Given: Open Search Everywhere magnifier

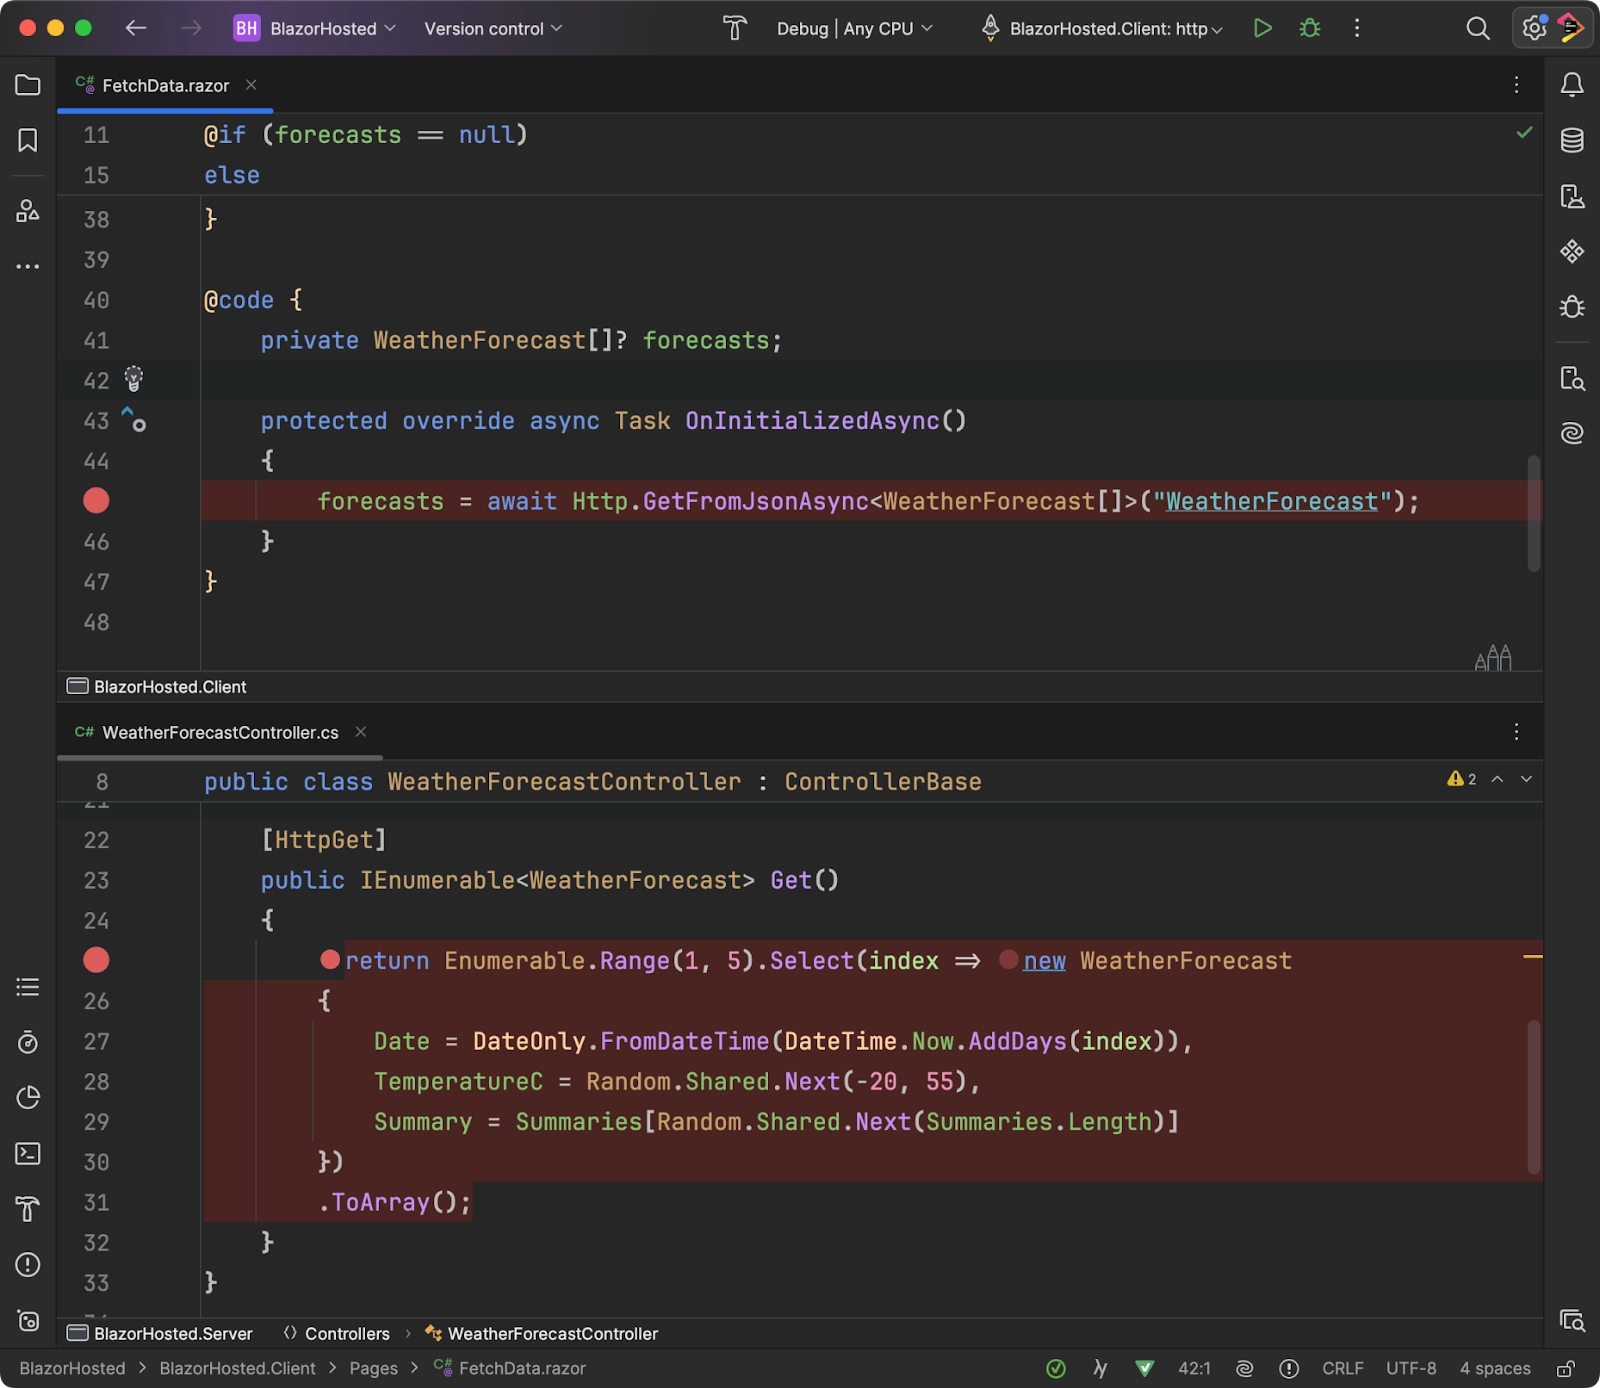Looking at the screenshot, I should click(1478, 28).
